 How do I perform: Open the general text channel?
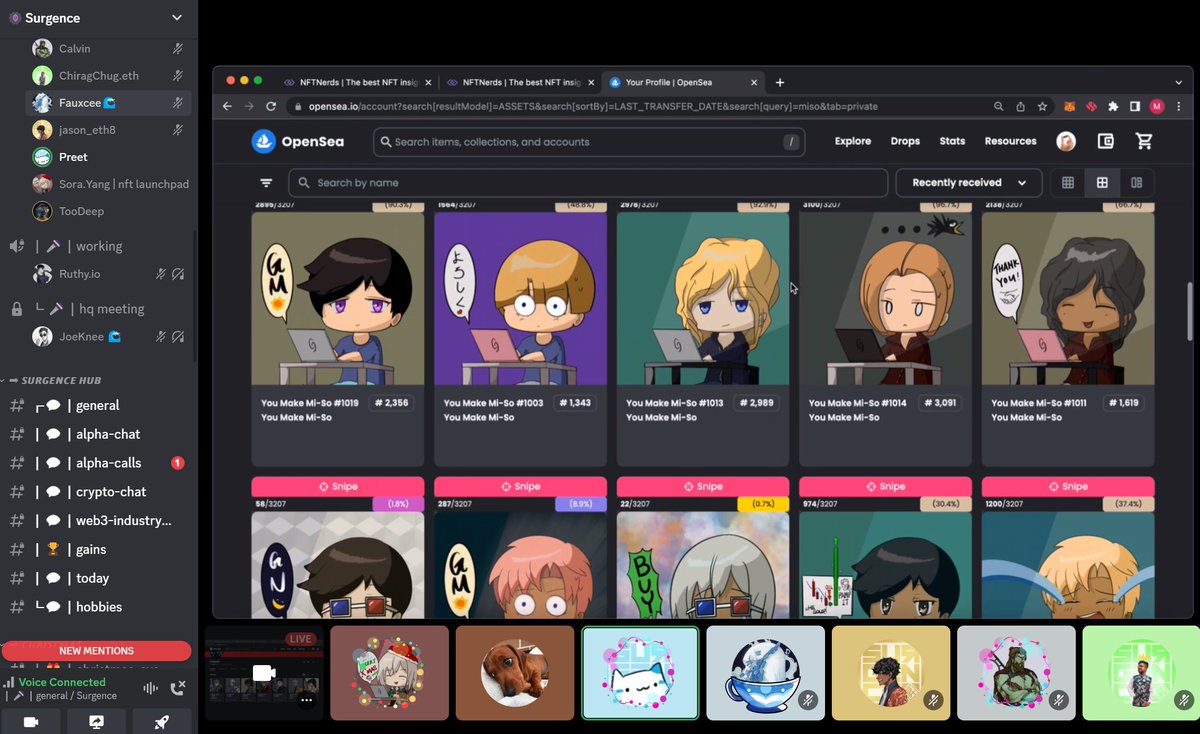(x=98, y=405)
